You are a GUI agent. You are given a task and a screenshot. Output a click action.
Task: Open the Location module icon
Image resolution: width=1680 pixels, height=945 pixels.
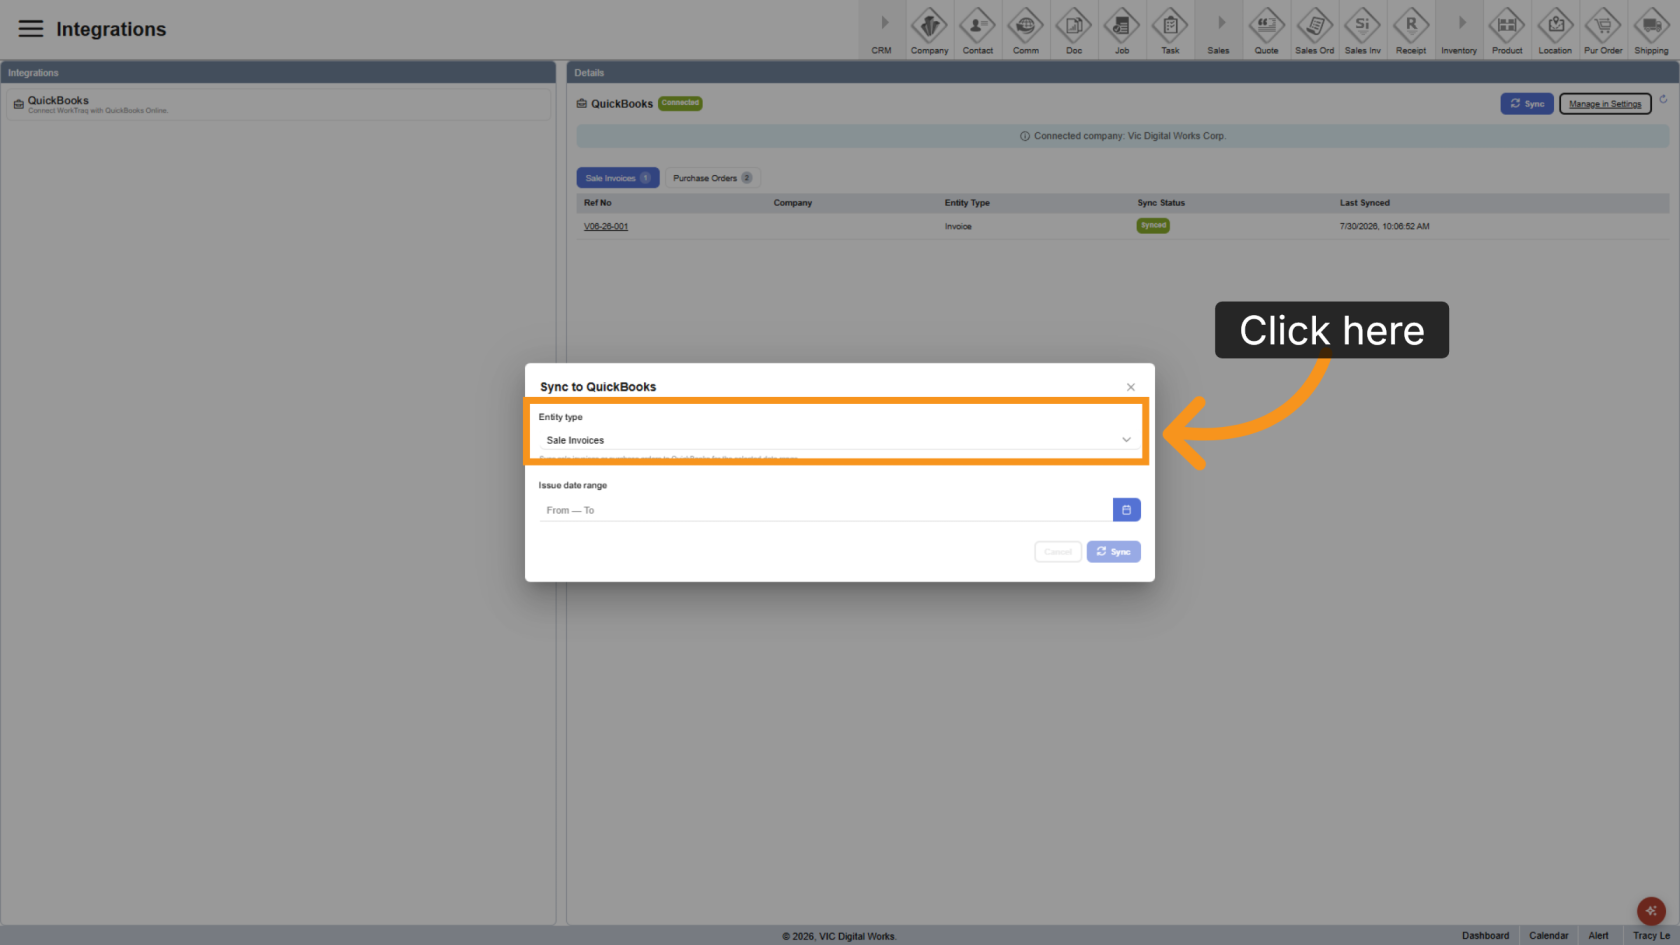click(x=1555, y=30)
